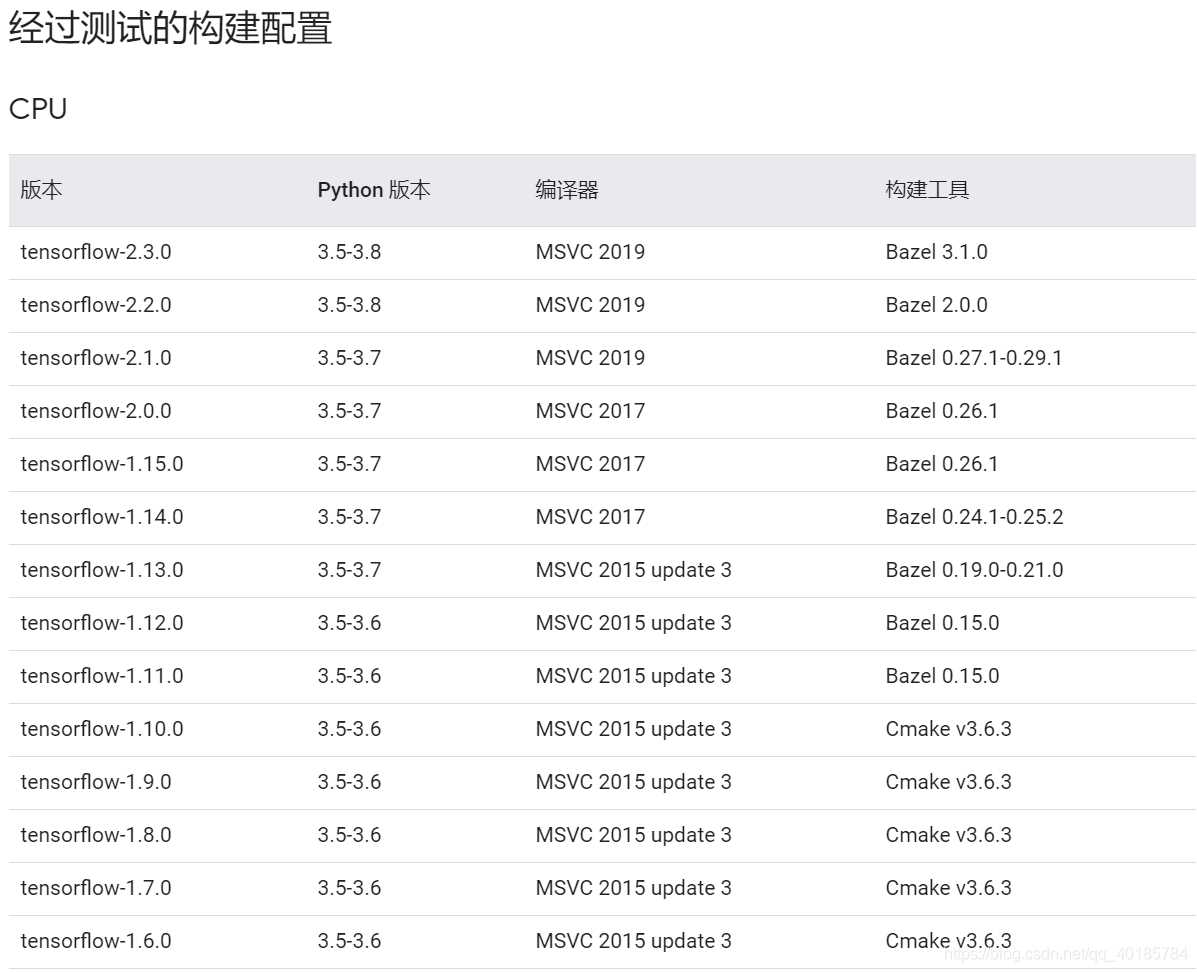Click the Bazel 3.1.0 cell
The image size is (1197, 972).
pos(936,252)
